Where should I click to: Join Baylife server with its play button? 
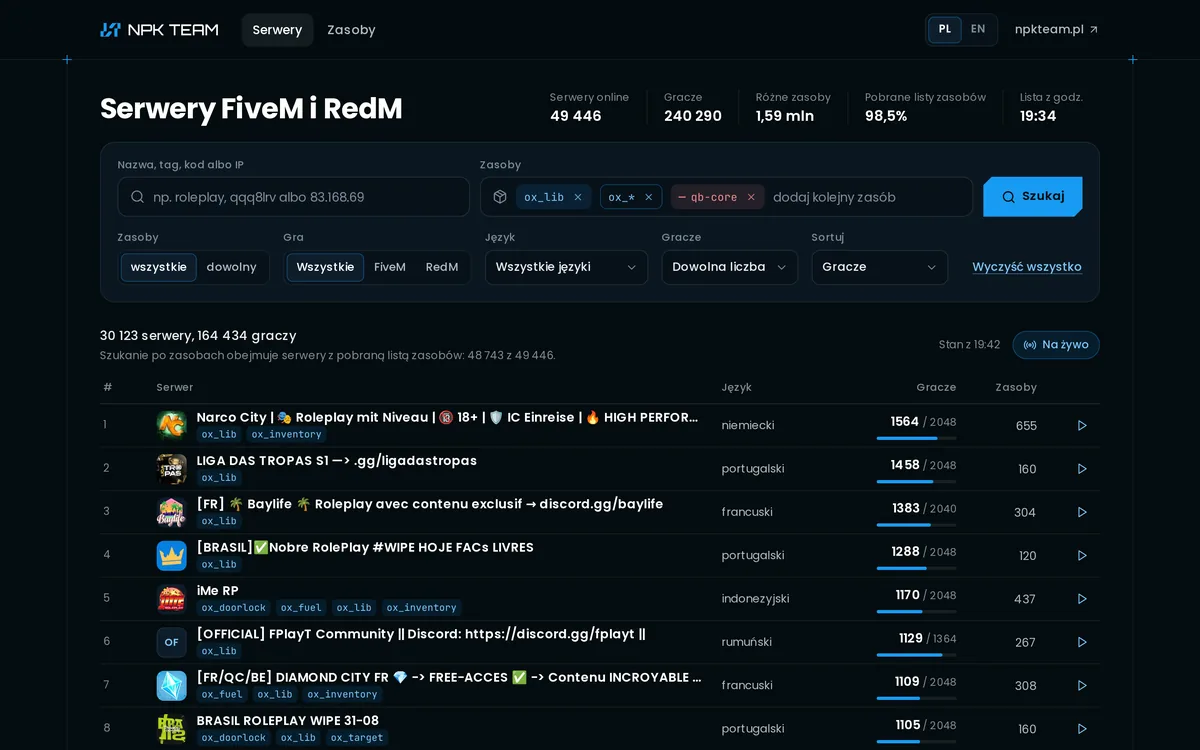click(1082, 512)
